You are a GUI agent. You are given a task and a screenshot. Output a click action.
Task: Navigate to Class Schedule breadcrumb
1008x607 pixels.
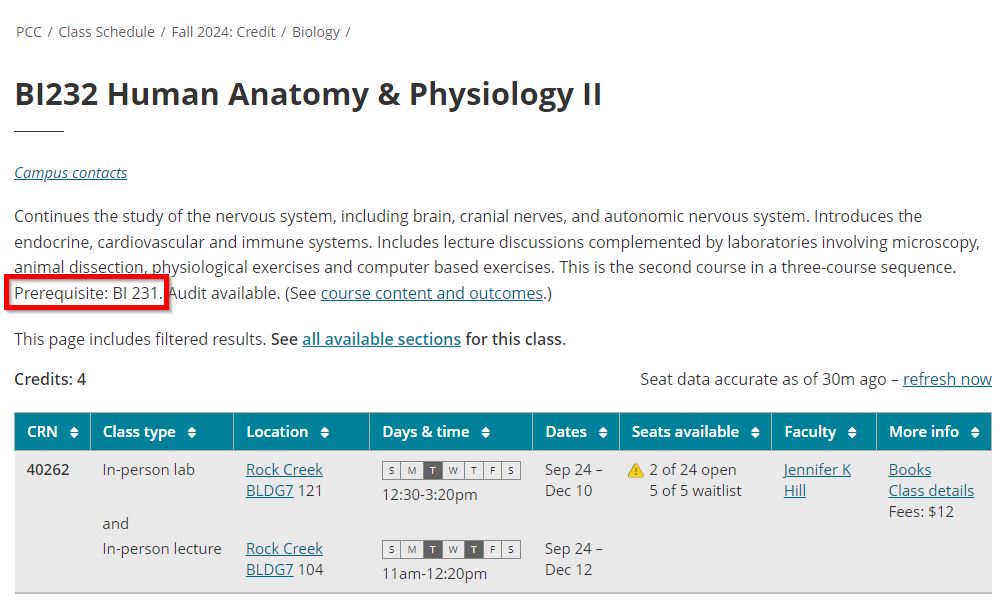tap(106, 32)
